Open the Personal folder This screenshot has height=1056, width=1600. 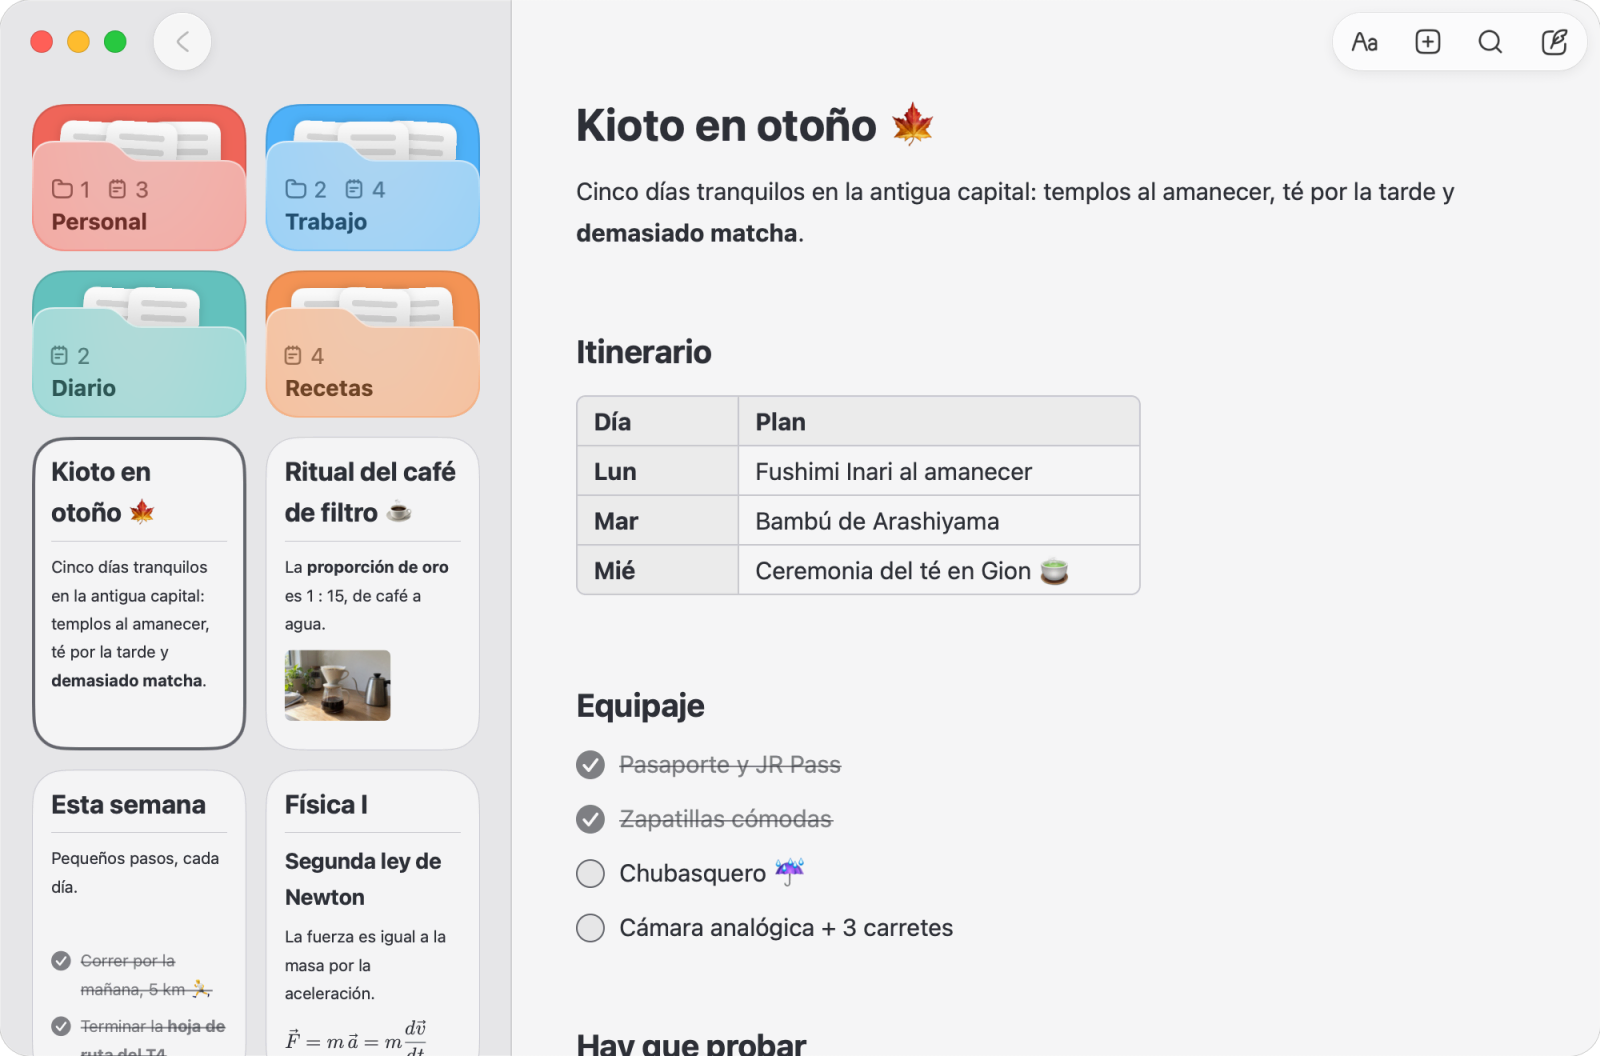click(x=139, y=177)
